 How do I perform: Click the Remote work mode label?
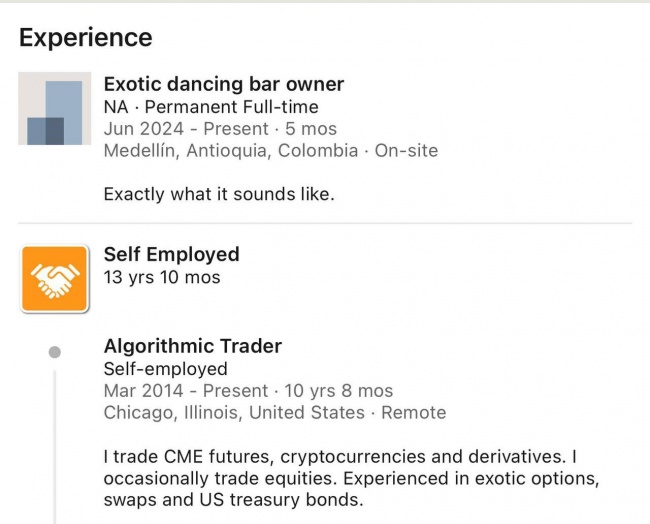click(x=413, y=412)
